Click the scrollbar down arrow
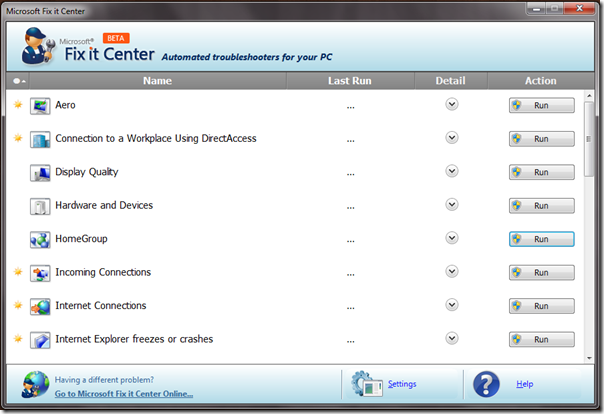This screenshot has width=604, height=414. [589, 358]
